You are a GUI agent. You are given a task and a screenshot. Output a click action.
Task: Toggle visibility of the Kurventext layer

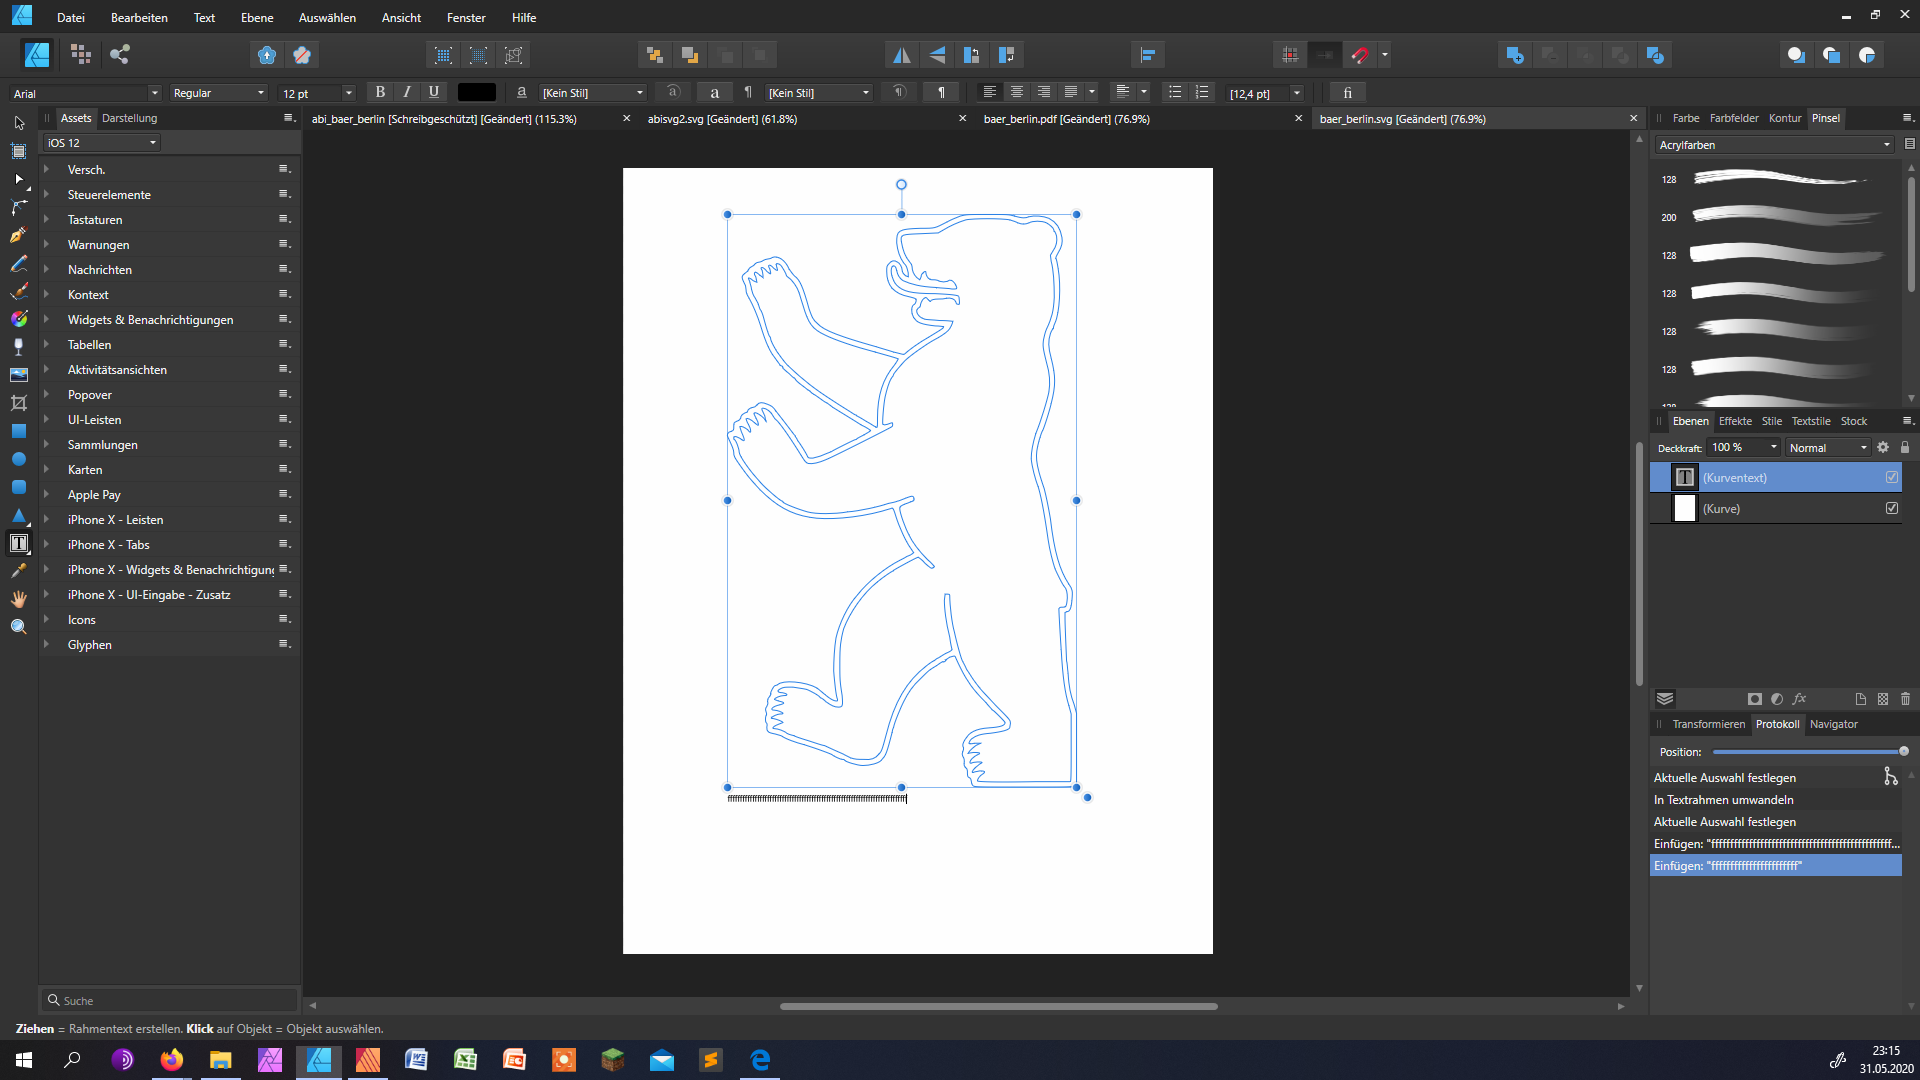(x=1892, y=477)
